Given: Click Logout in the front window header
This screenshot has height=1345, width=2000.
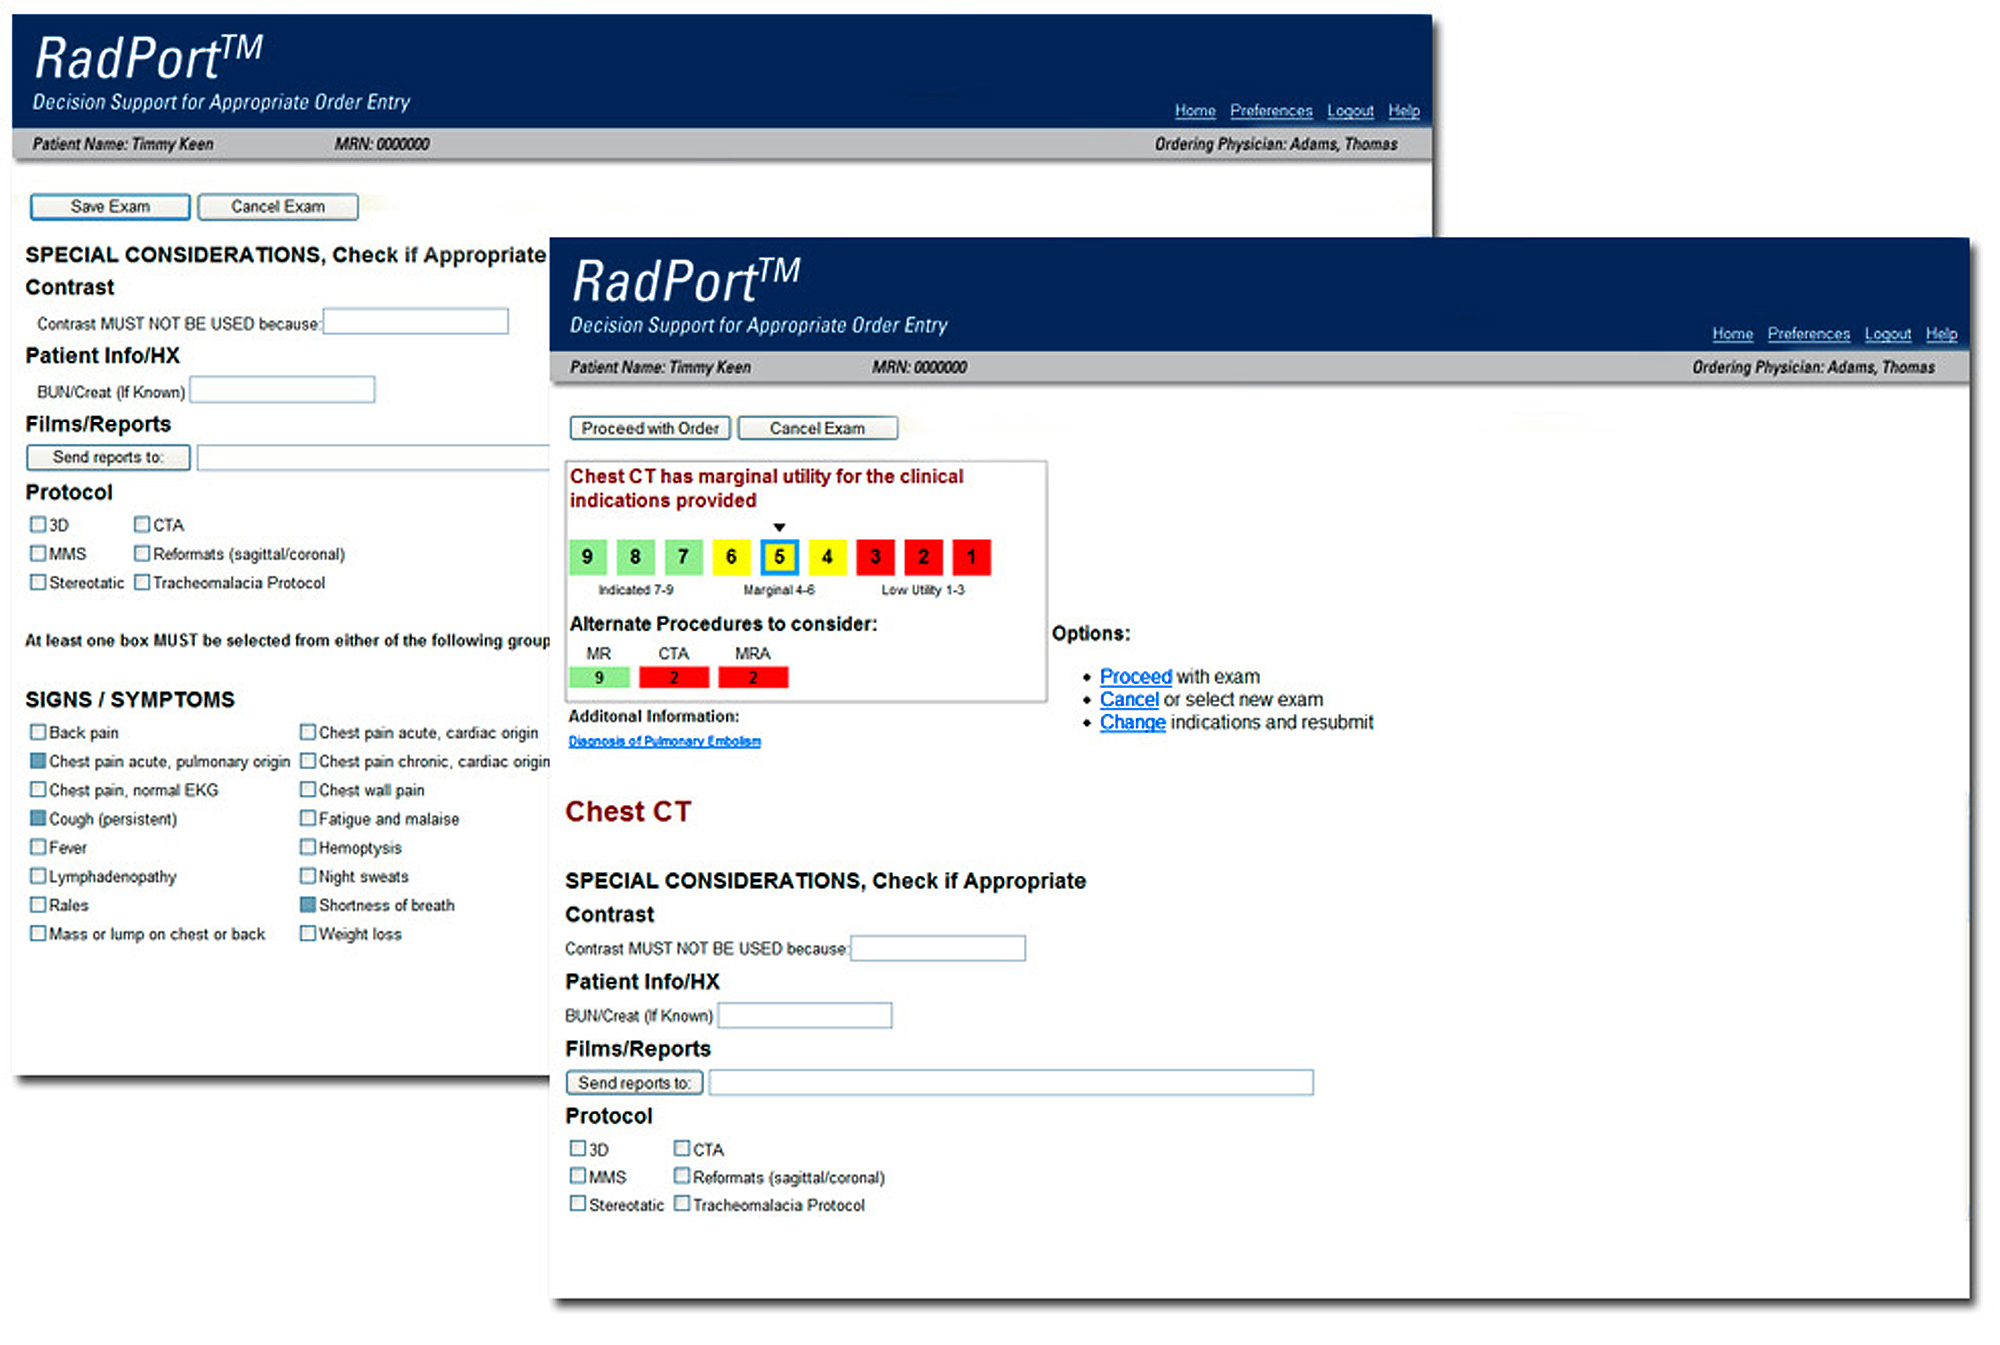Looking at the screenshot, I should [x=1887, y=334].
